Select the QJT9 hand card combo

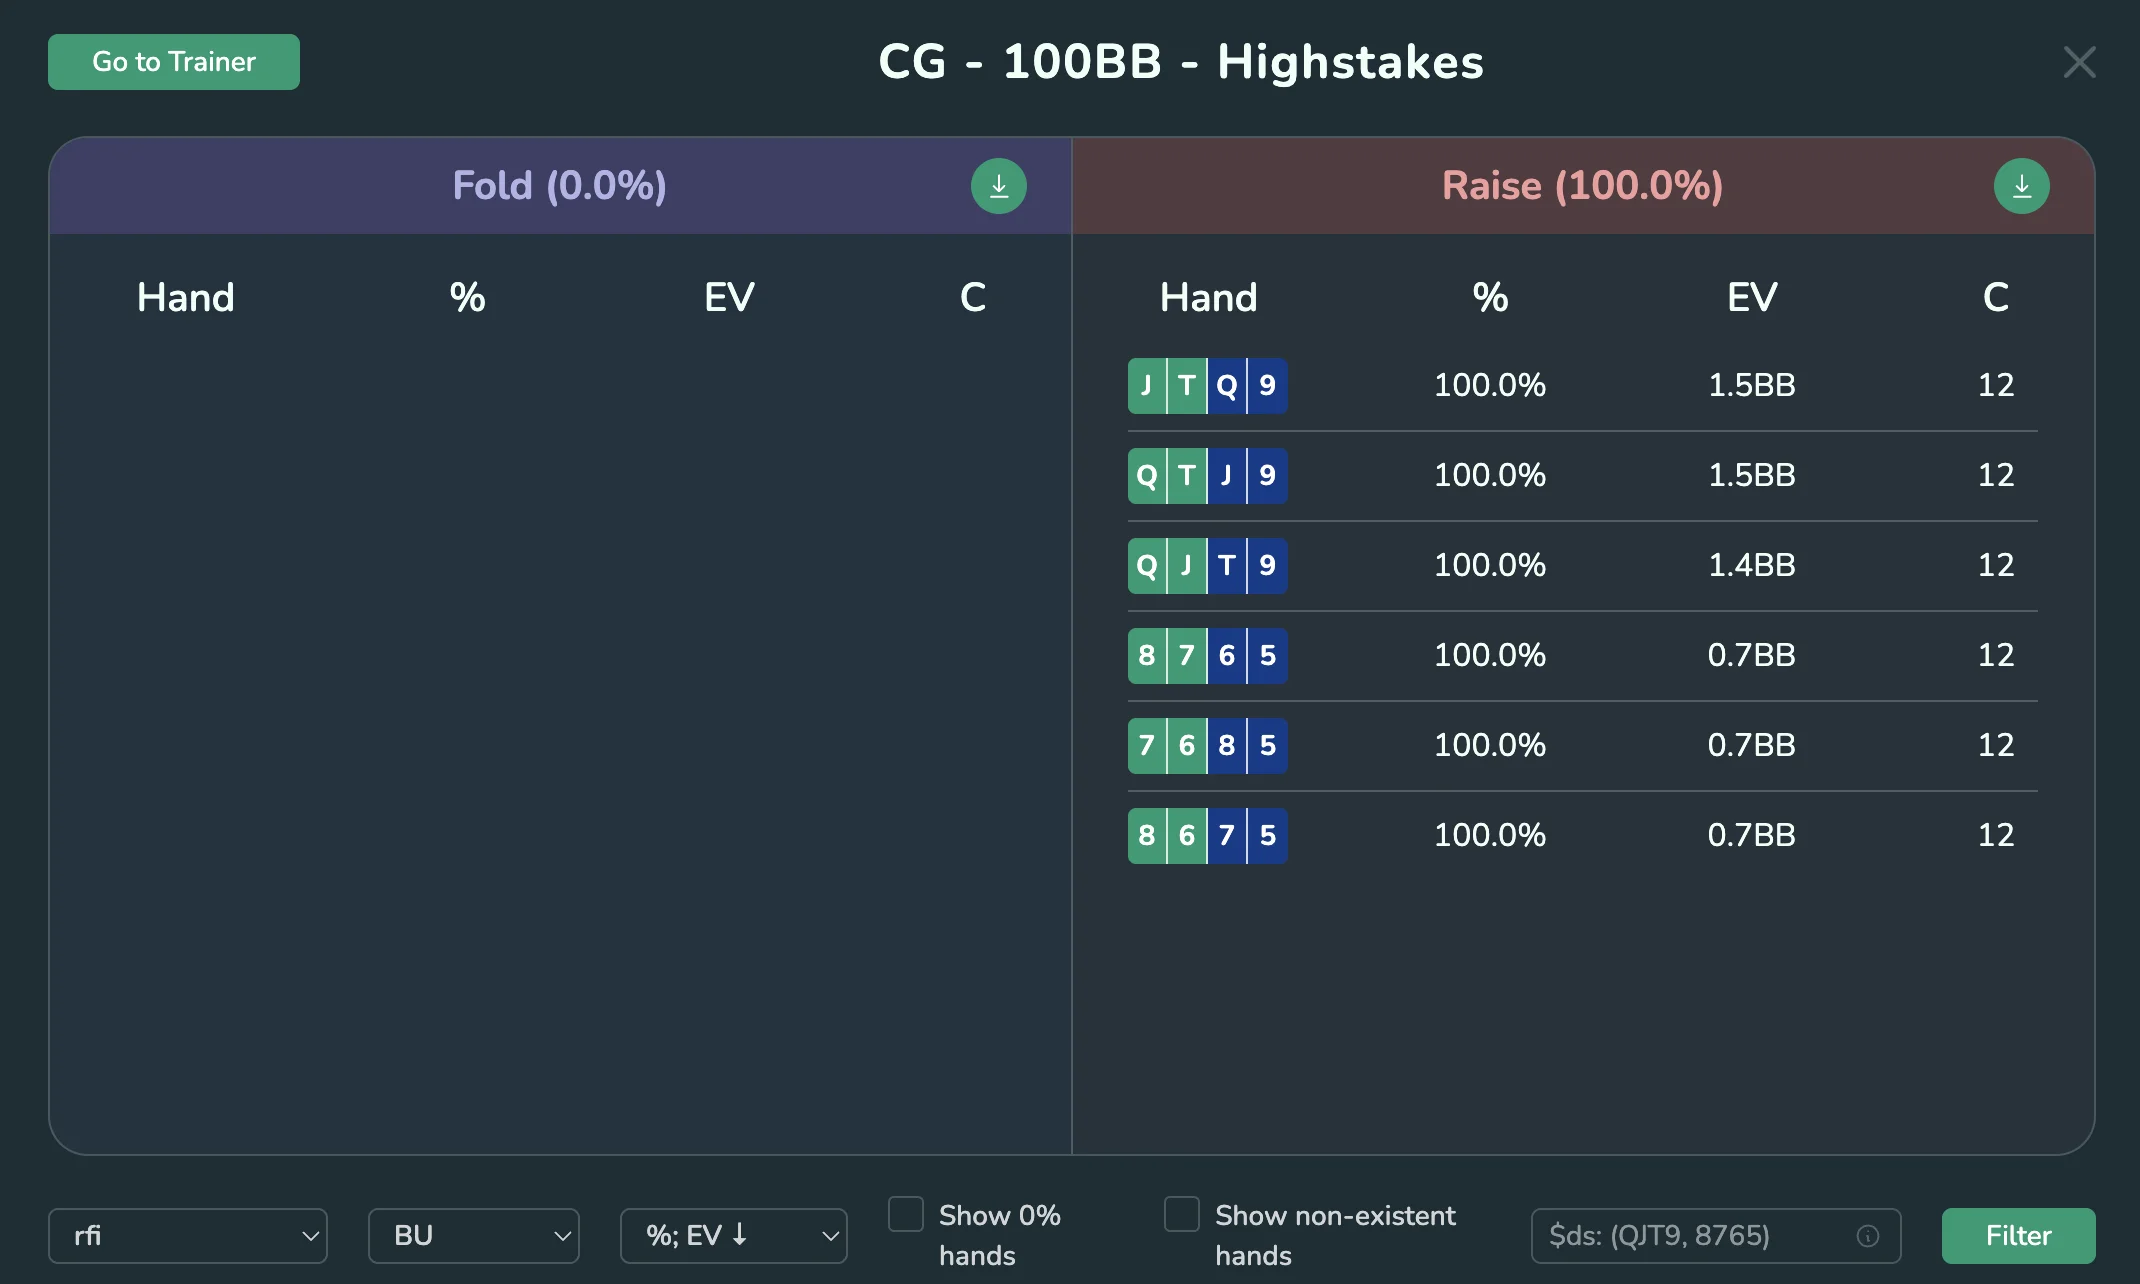(1206, 566)
